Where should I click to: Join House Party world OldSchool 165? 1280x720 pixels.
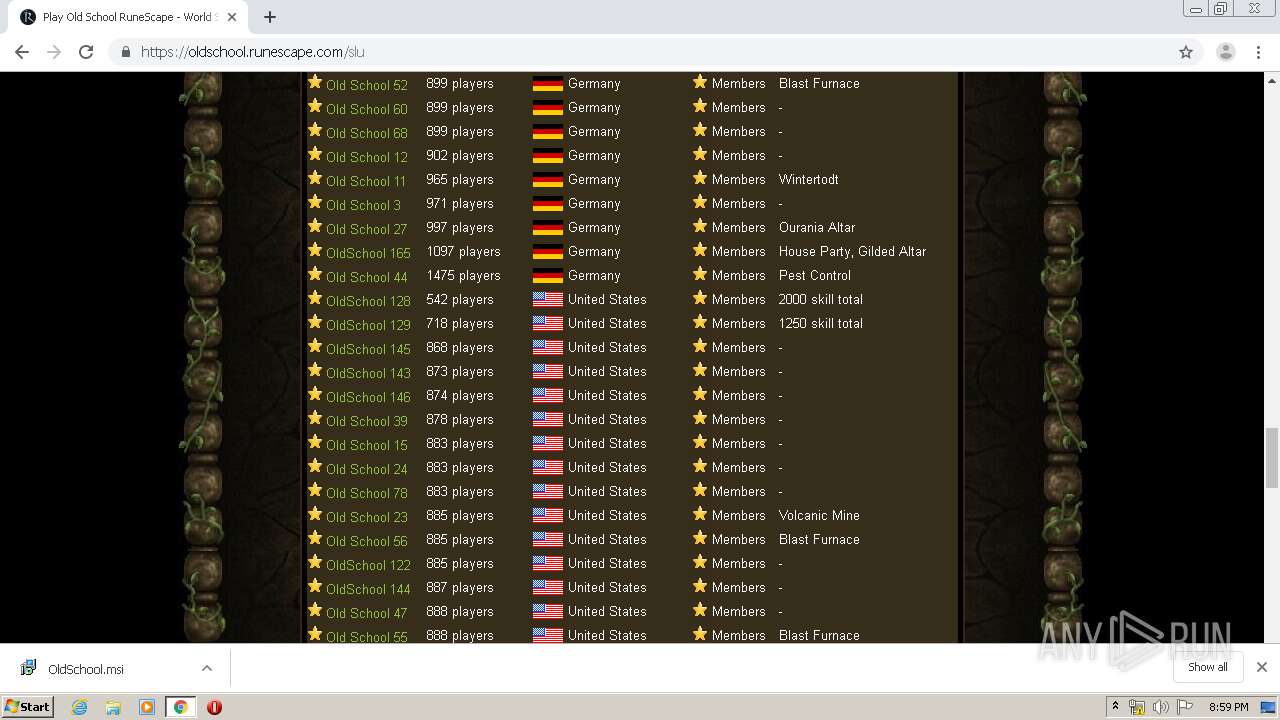coord(368,253)
